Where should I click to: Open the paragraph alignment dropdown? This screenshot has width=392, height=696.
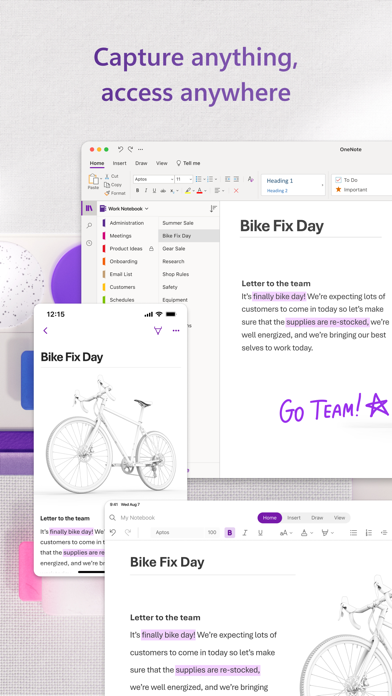(x=219, y=190)
